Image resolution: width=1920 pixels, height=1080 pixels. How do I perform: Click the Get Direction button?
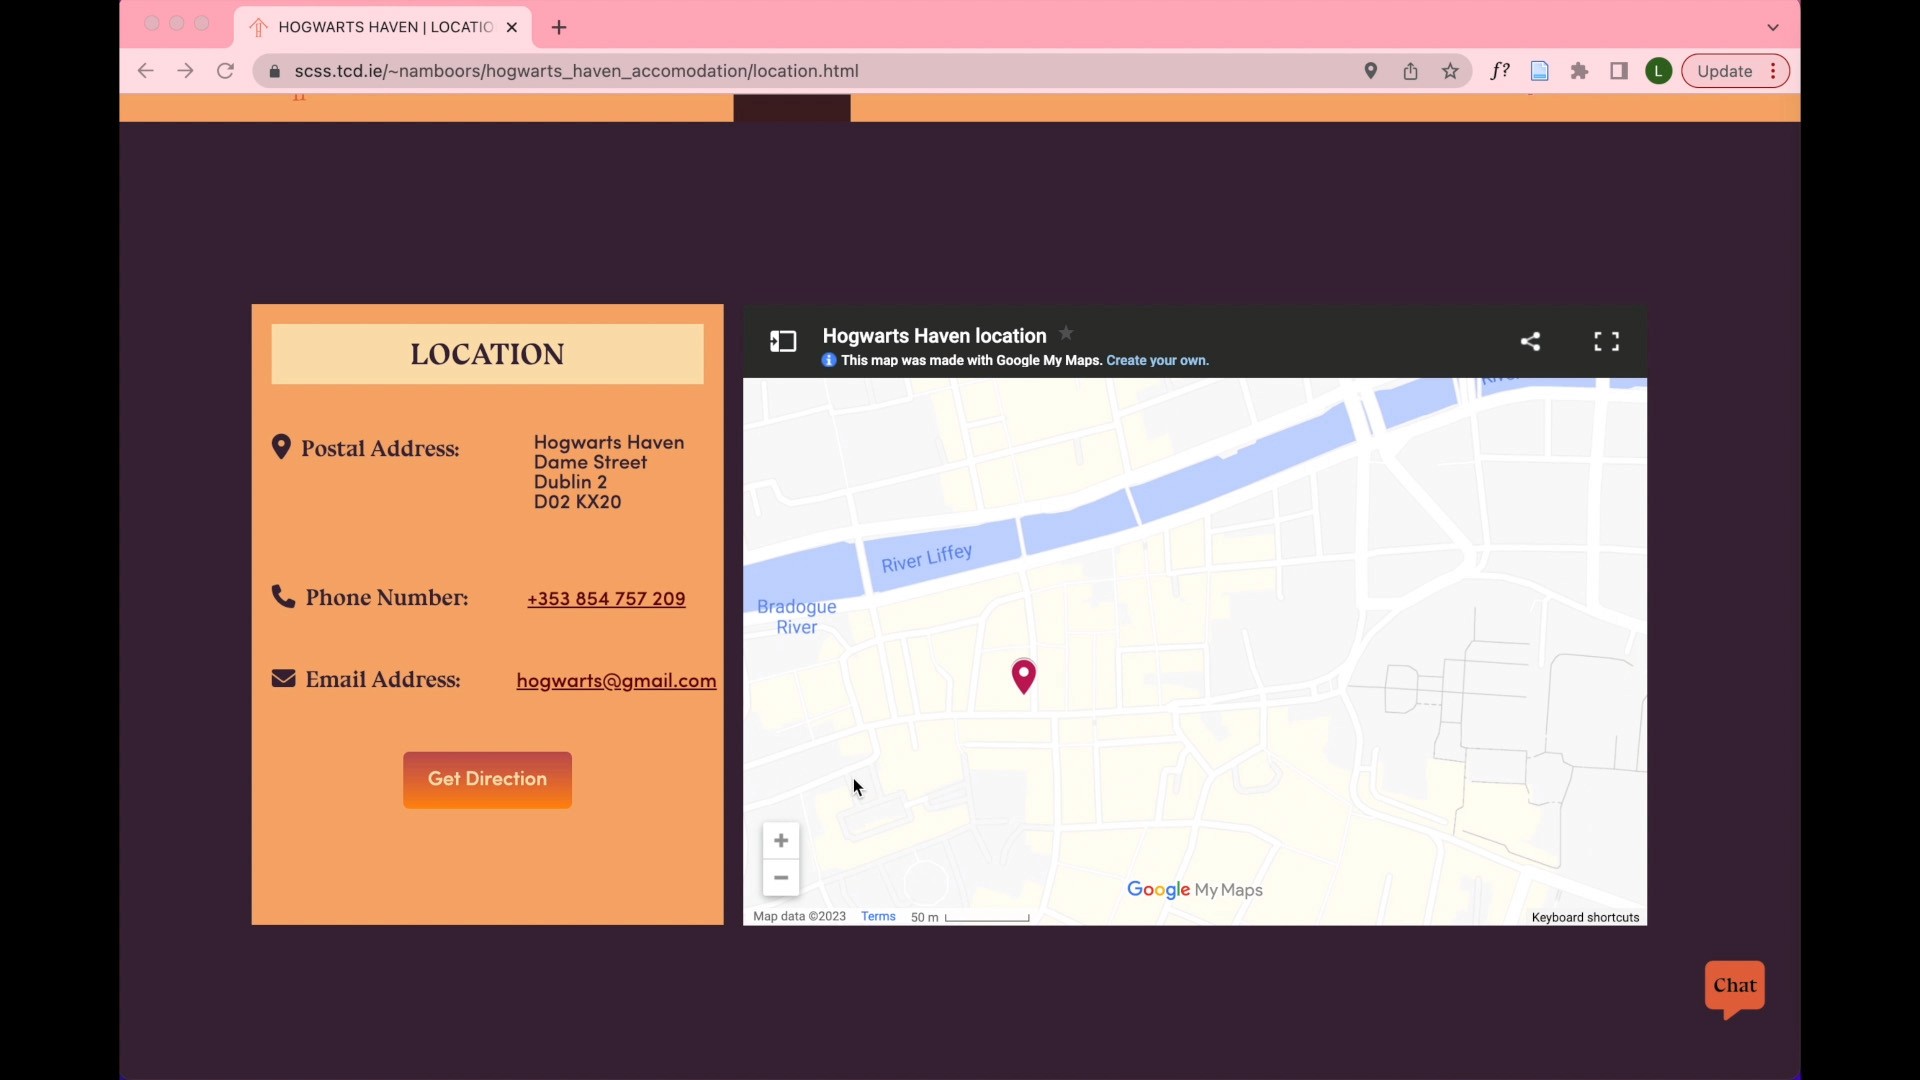487,780
